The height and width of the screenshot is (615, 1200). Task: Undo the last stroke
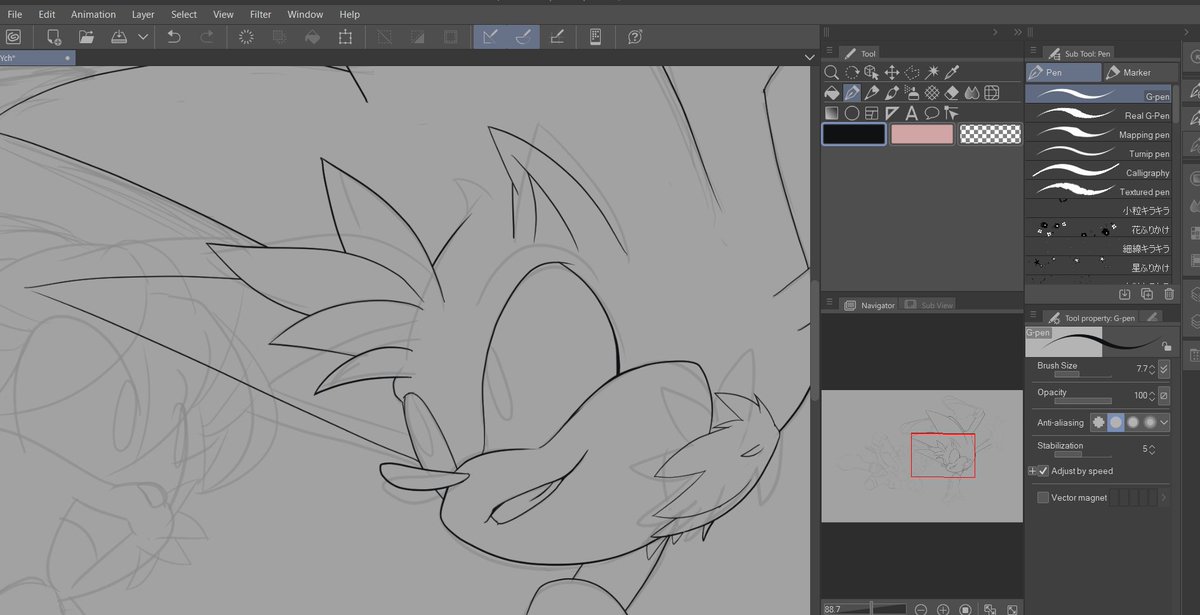tap(174, 37)
